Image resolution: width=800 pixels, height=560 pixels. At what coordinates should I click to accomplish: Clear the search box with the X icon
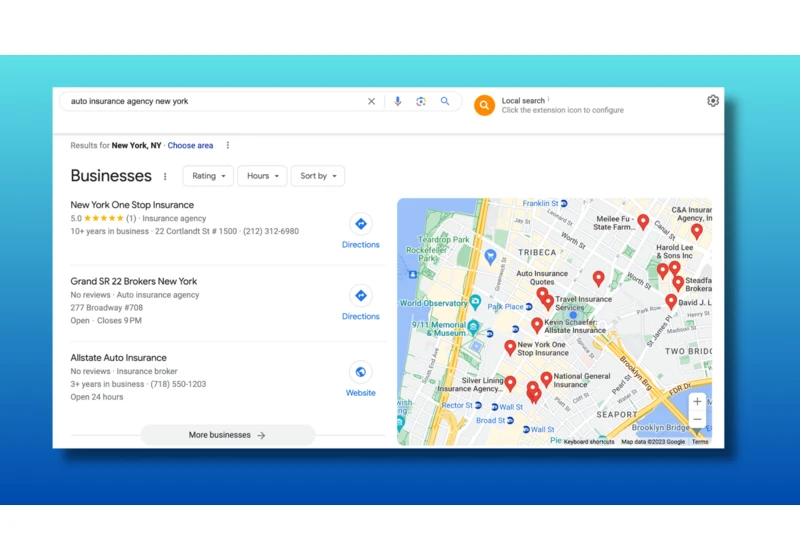pyautogui.click(x=371, y=101)
